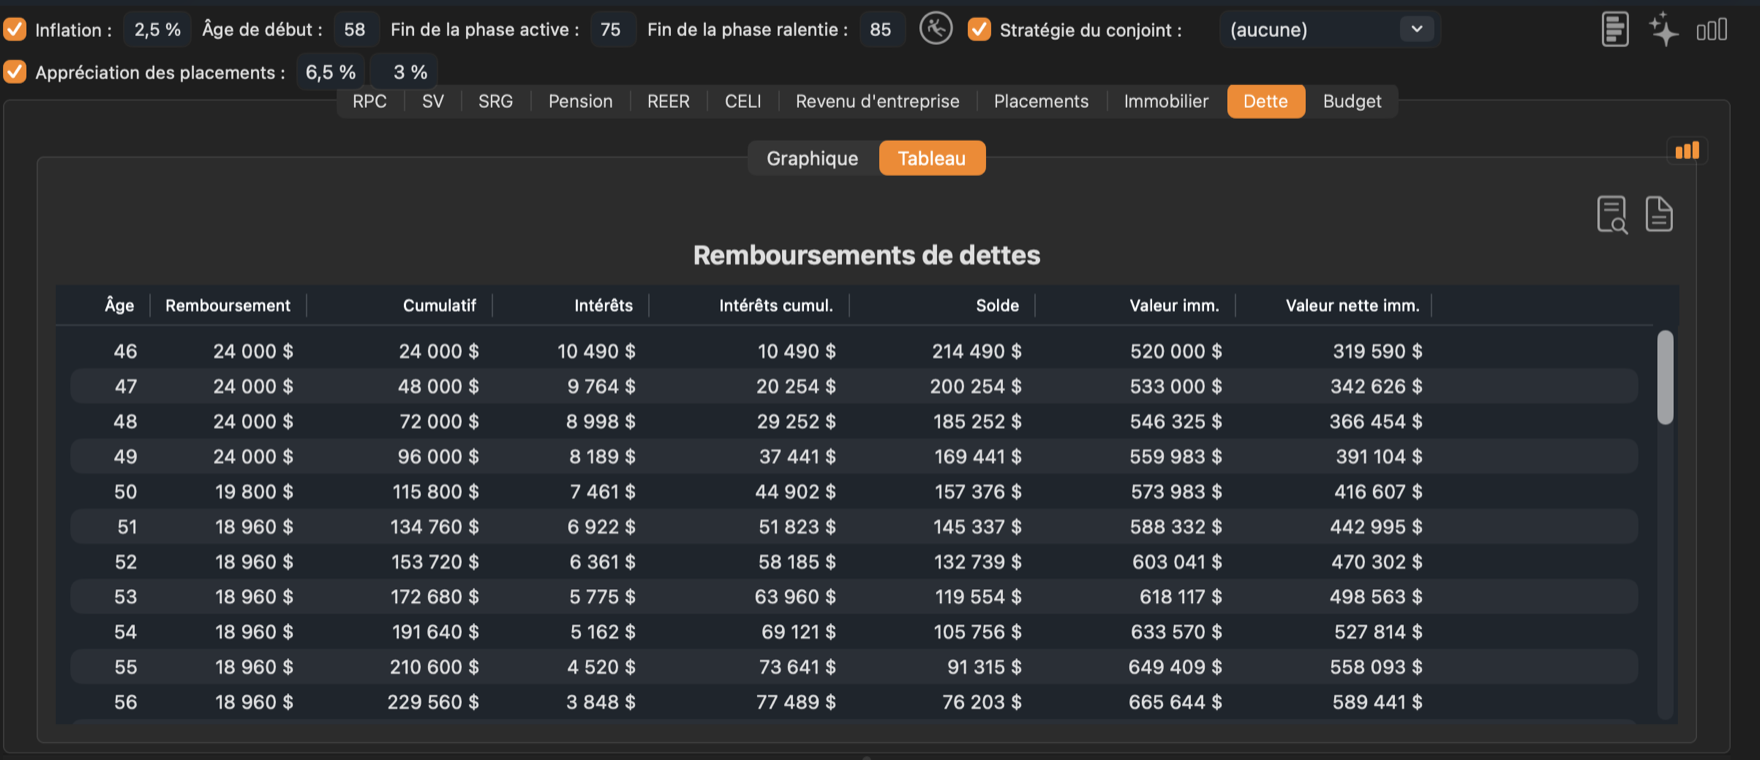Toggle the Appréciation des placements checkbox
The width and height of the screenshot is (1760, 760).
coord(15,72)
